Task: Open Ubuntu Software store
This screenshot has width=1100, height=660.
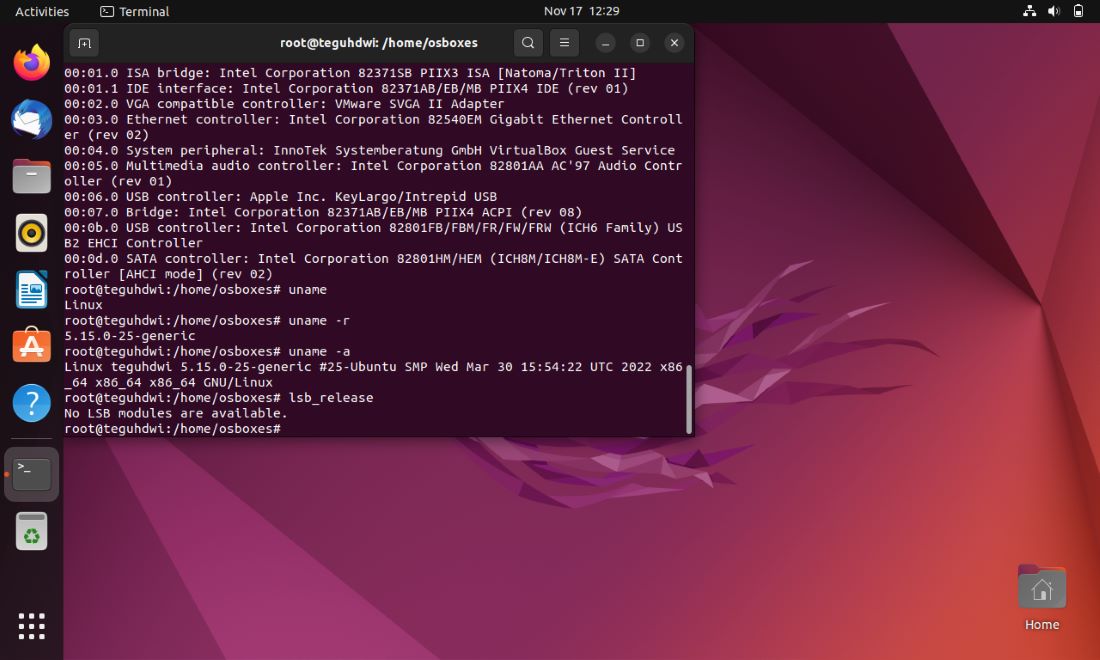Action: pos(32,345)
